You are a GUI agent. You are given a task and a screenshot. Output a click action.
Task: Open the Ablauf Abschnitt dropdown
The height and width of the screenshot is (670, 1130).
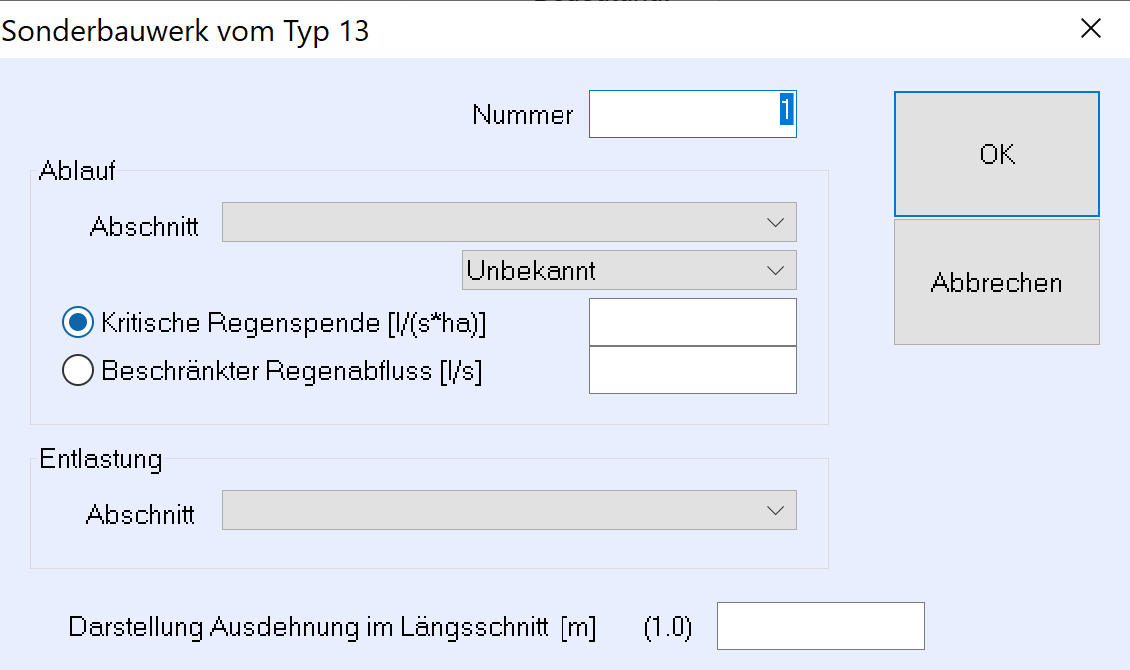(x=509, y=222)
